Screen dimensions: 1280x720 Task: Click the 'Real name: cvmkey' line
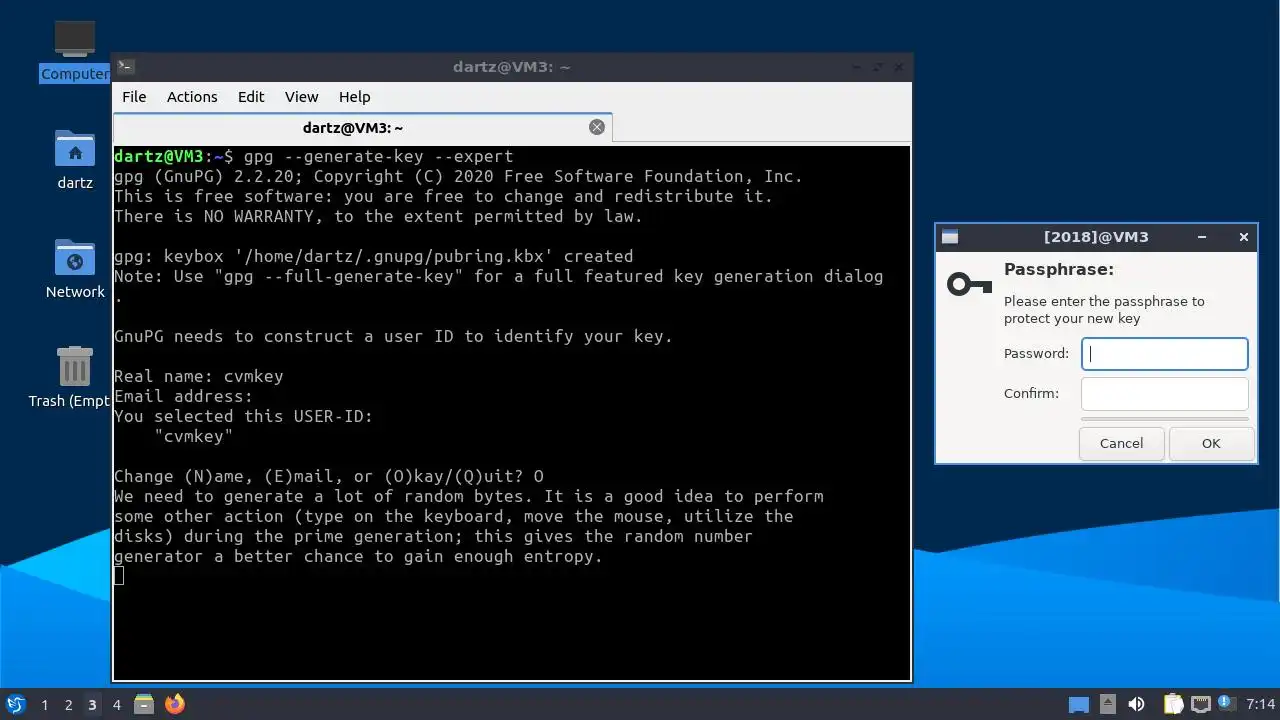(x=199, y=376)
